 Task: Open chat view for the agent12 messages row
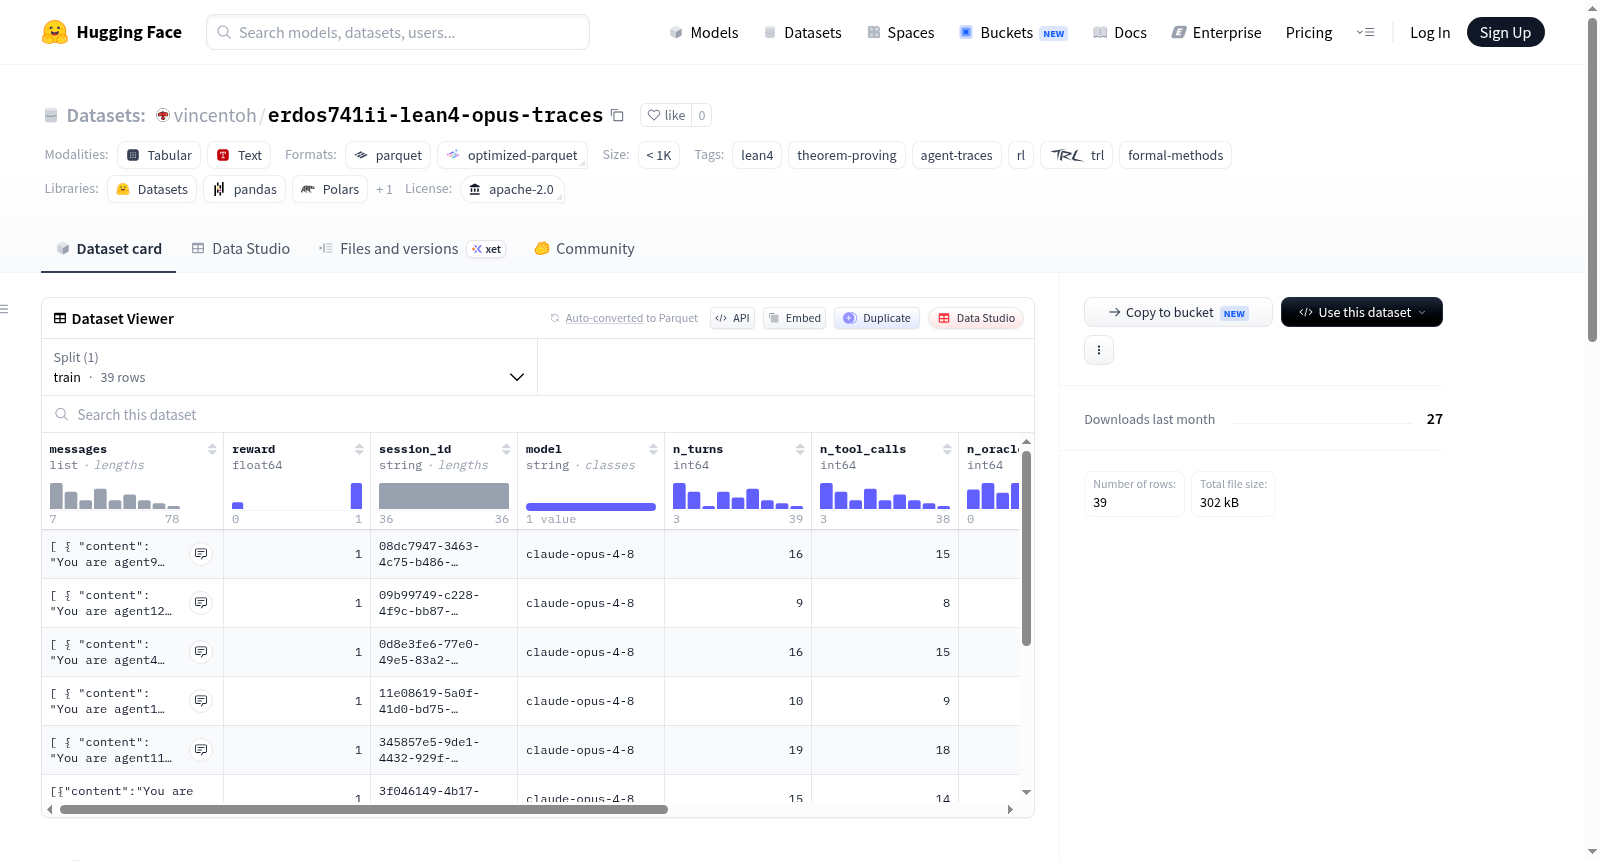click(x=201, y=603)
